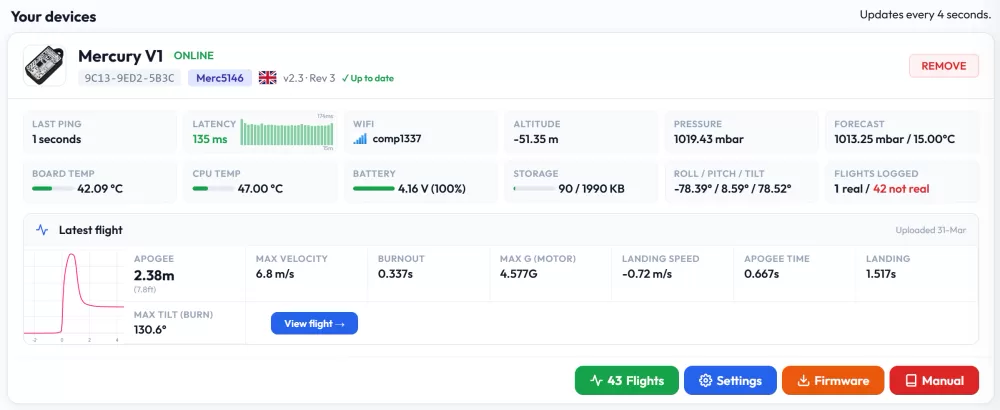
Task: Click the CPU temp progress bar
Action: click(212, 188)
